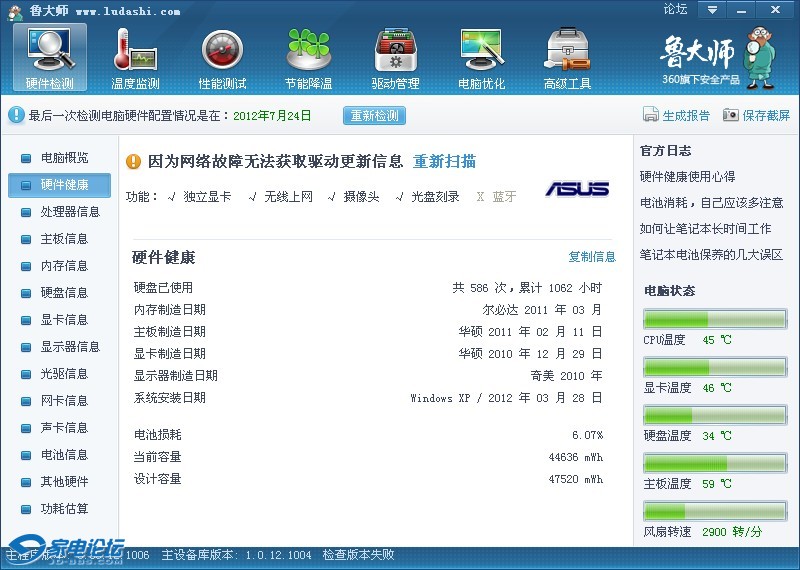The height and width of the screenshot is (570, 800).
Task: Open the 驱动管理 driver management icon
Action: click(395, 50)
